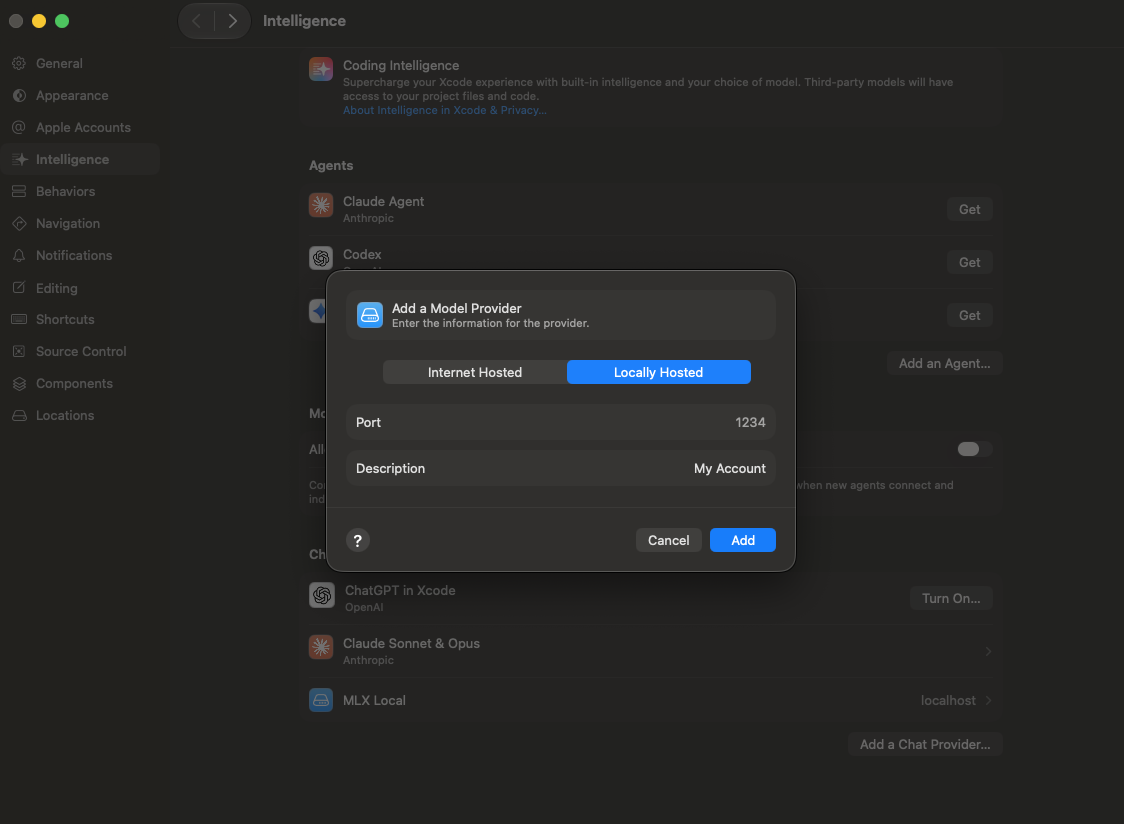The height and width of the screenshot is (824, 1124).
Task: Open help with the question mark button
Action: click(x=358, y=540)
